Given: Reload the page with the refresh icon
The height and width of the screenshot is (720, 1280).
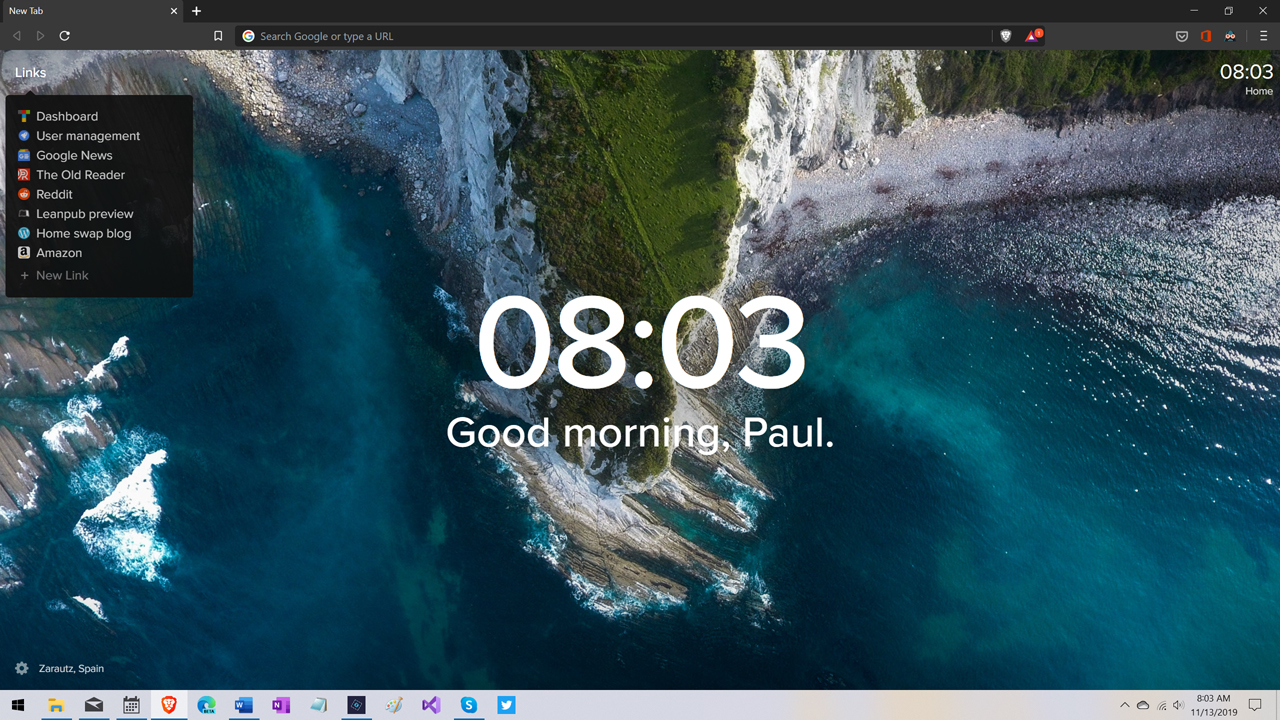Looking at the screenshot, I should pyautogui.click(x=65, y=36).
